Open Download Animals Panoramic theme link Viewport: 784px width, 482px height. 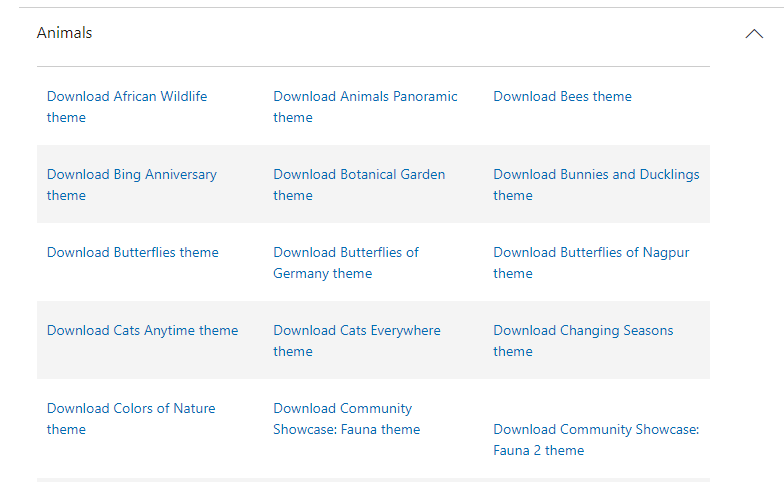365,106
